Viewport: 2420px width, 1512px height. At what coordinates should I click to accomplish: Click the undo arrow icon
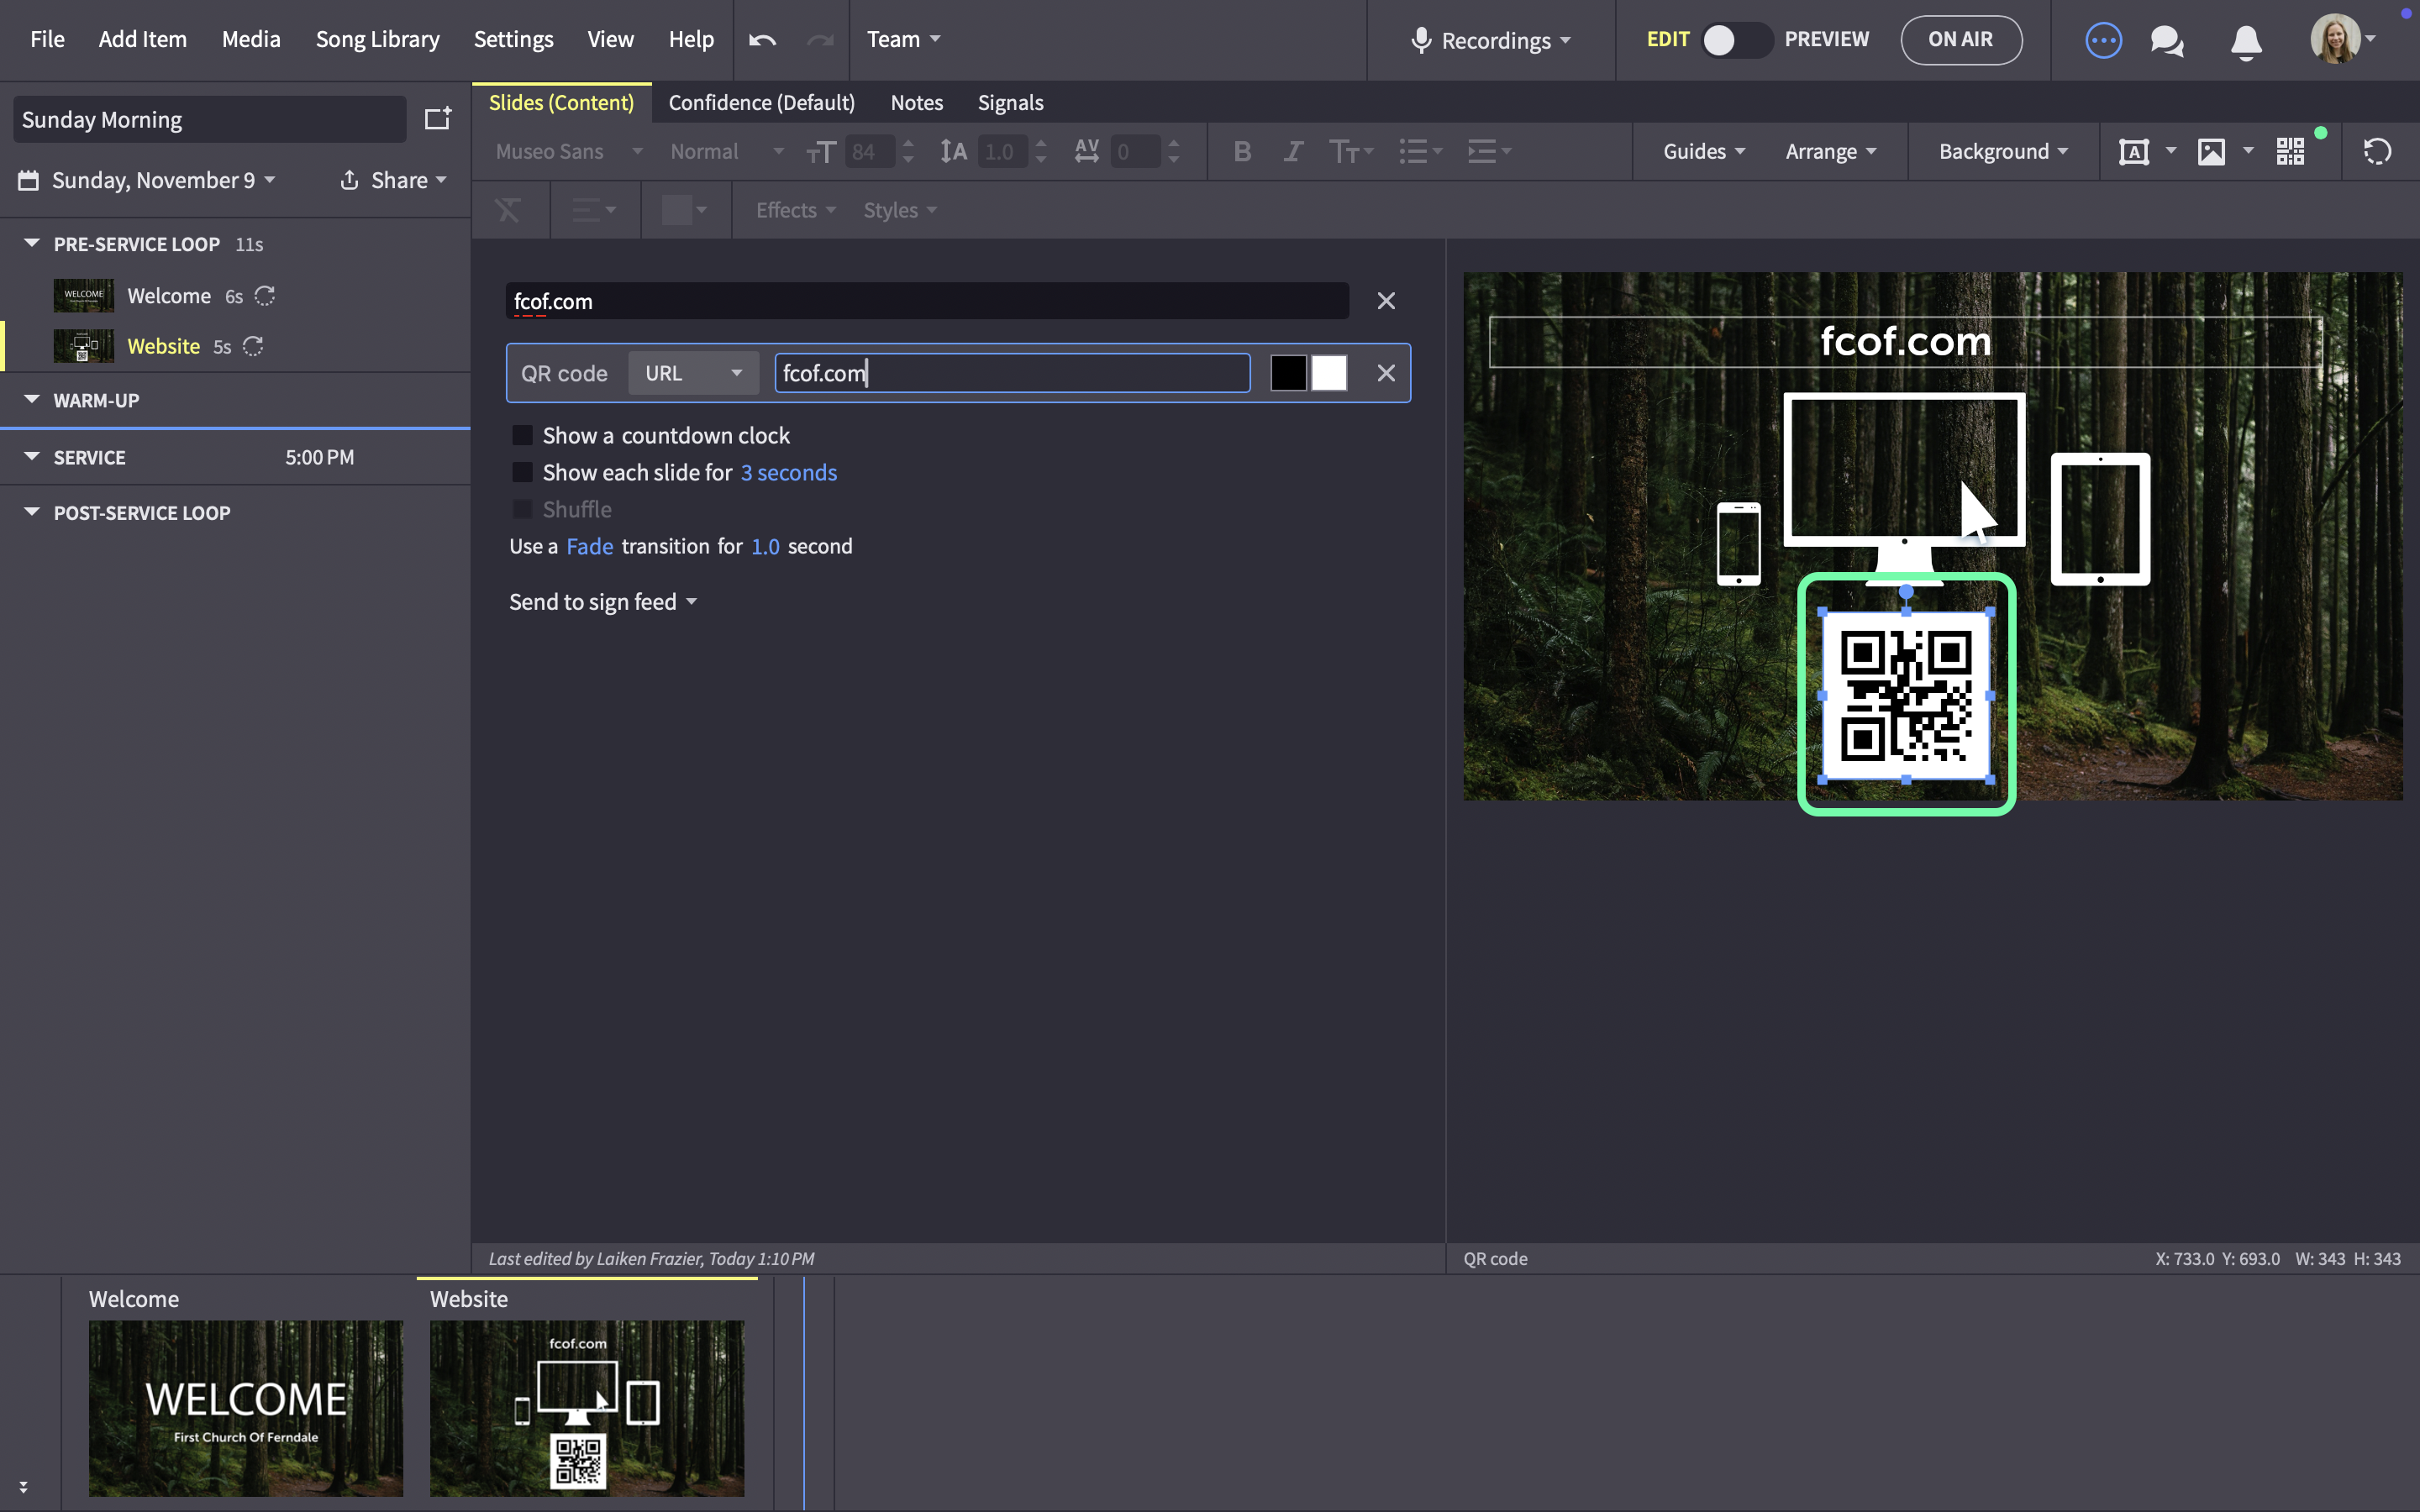tap(762, 40)
